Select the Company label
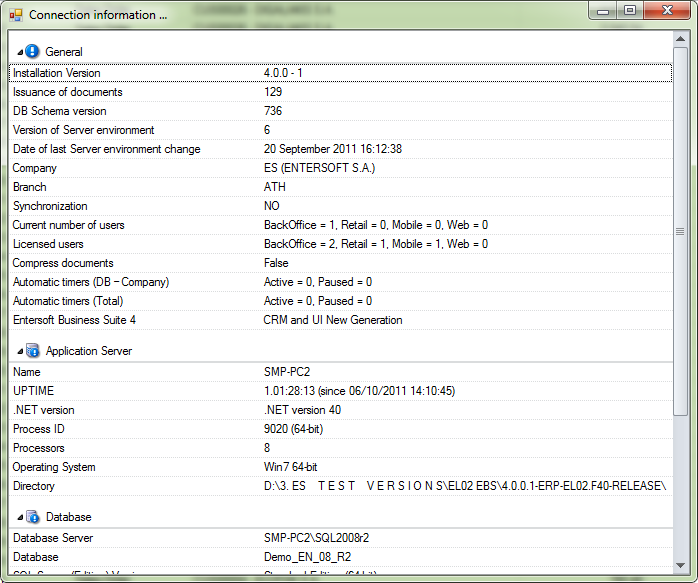698x583 pixels. pyautogui.click(x=35, y=168)
